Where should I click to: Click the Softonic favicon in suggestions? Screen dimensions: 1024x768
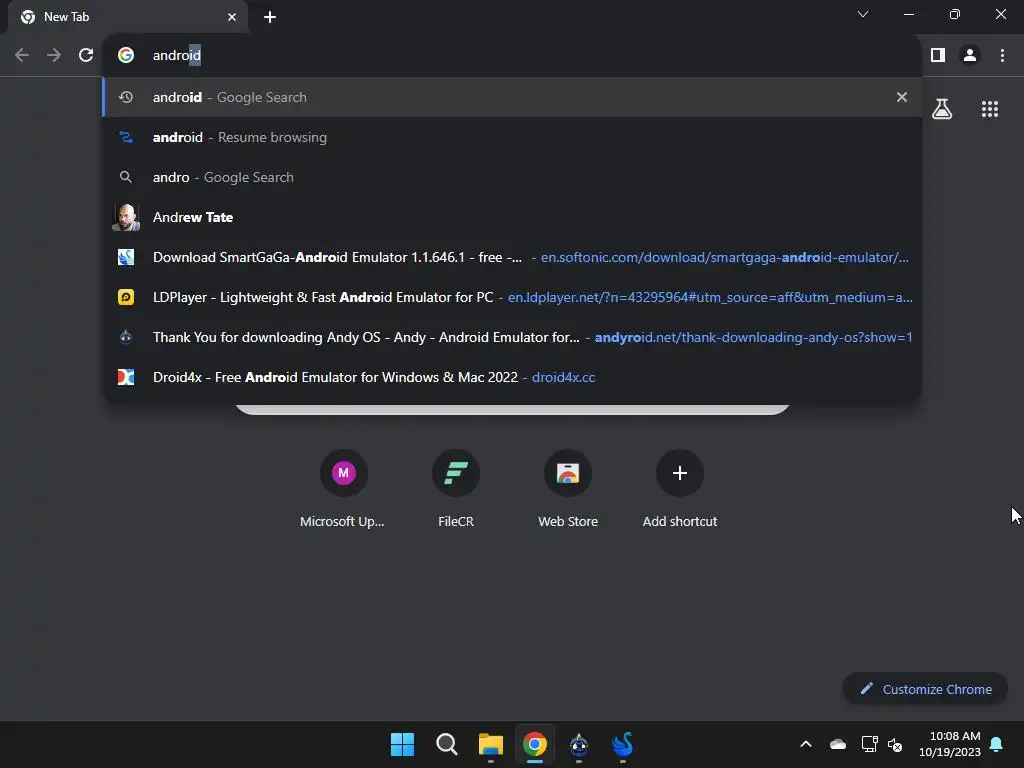pos(126,257)
